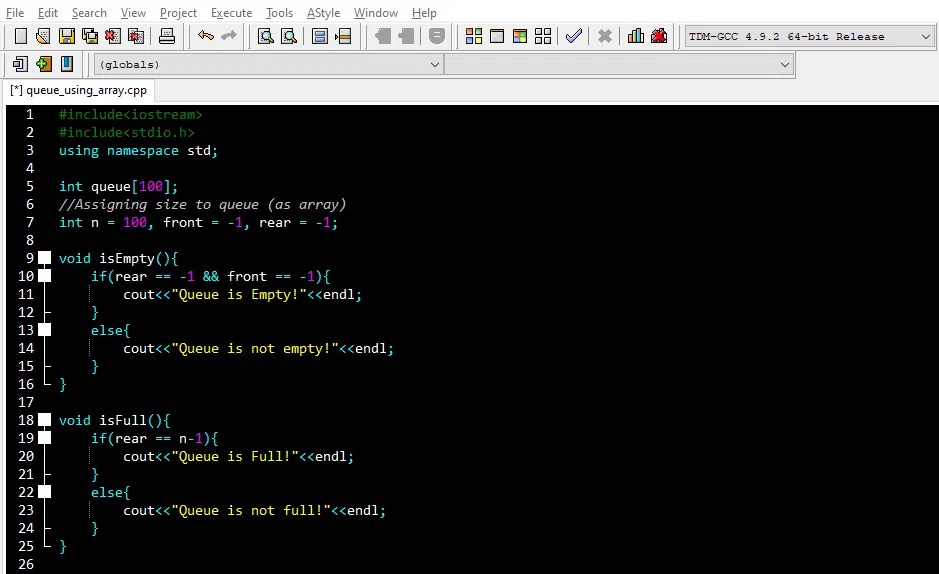Open the File menu

(15, 13)
